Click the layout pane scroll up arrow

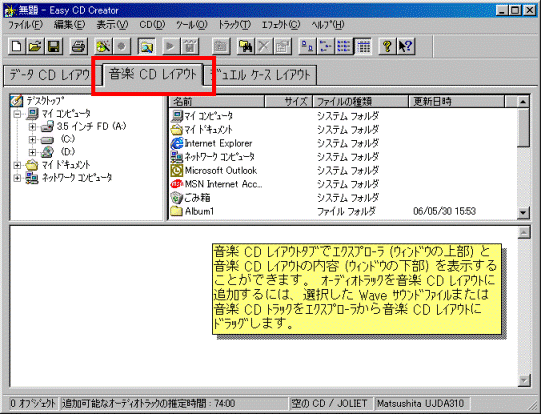[x=524, y=233]
